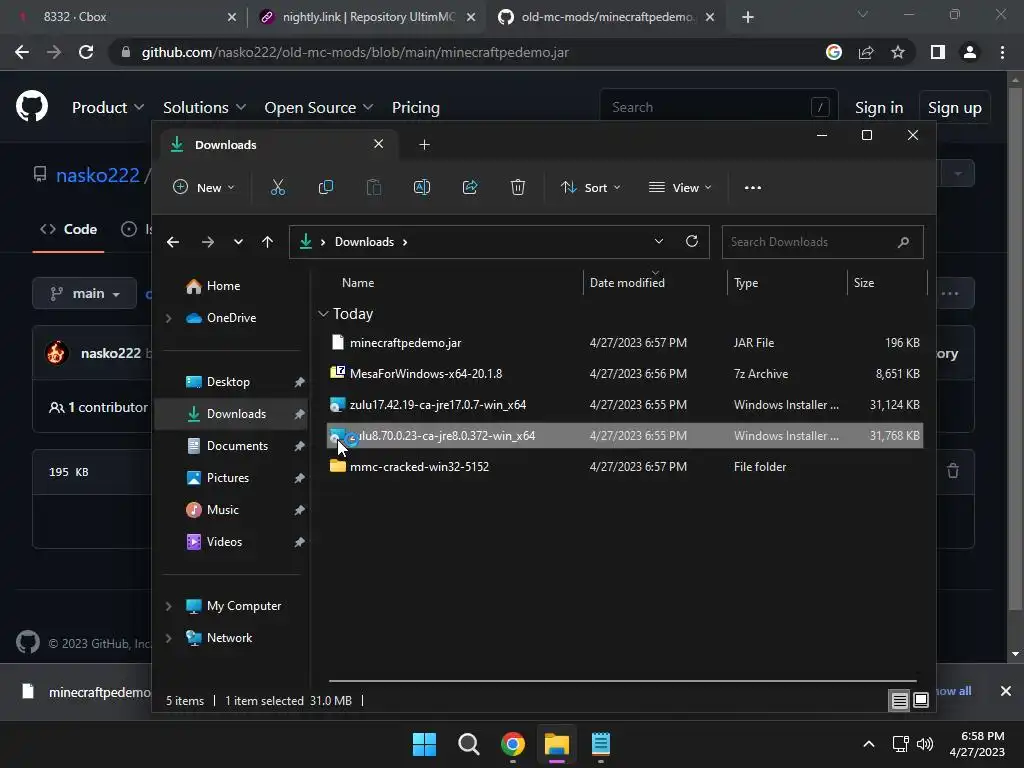Open the Open Source menu on GitHub
Image resolution: width=1024 pixels, height=768 pixels.
point(319,107)
